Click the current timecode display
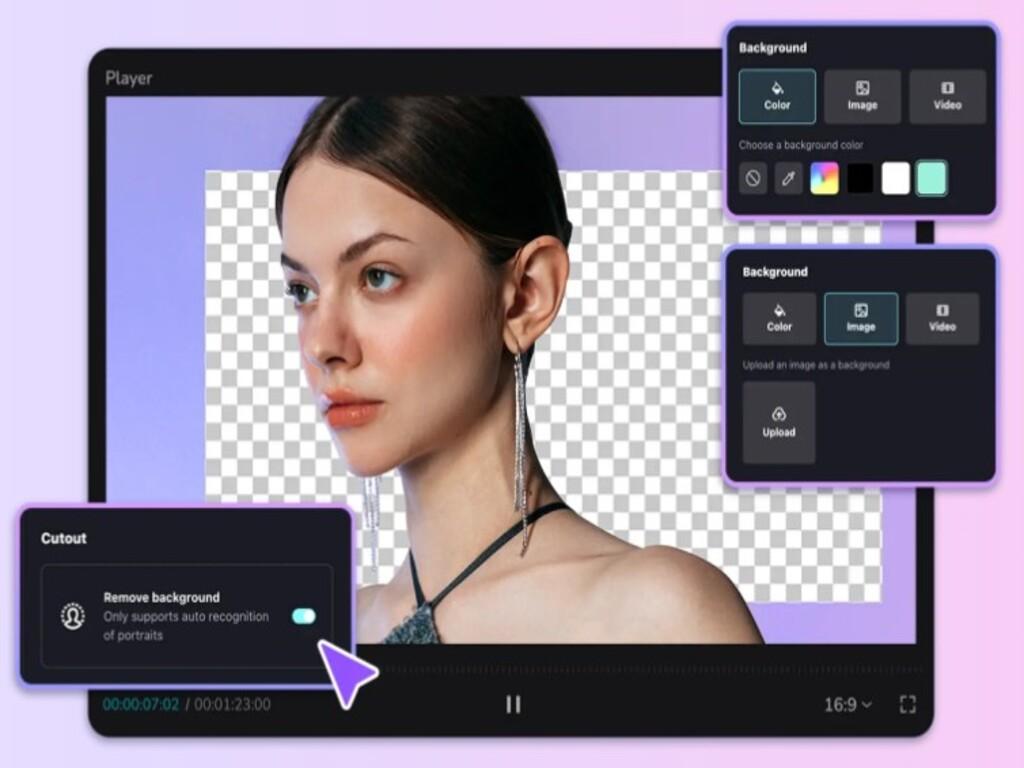Viewport: 1024px width, 768px height. (140, 704)
